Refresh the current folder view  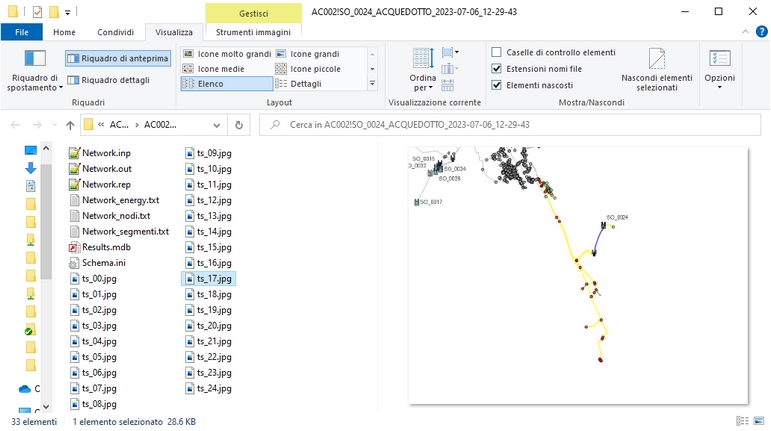click(239, 125)
